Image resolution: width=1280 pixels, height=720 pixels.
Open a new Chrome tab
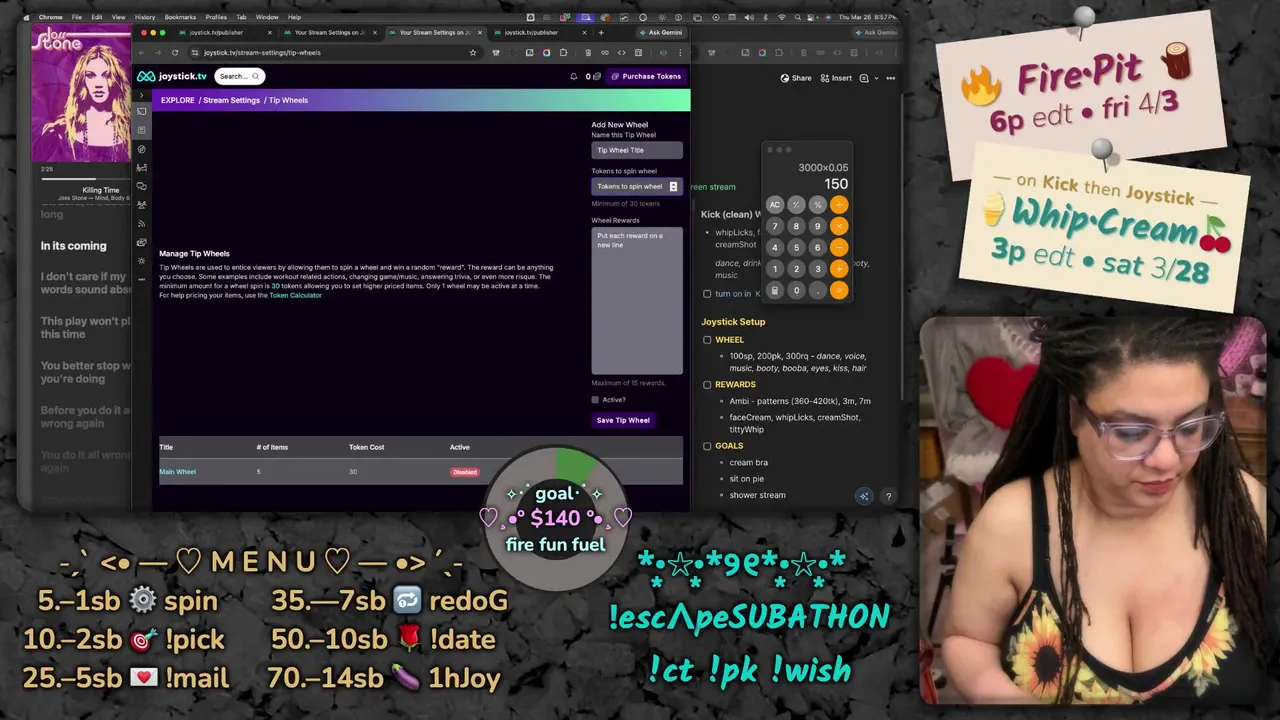pyautogui.click(x=601, y=32)
